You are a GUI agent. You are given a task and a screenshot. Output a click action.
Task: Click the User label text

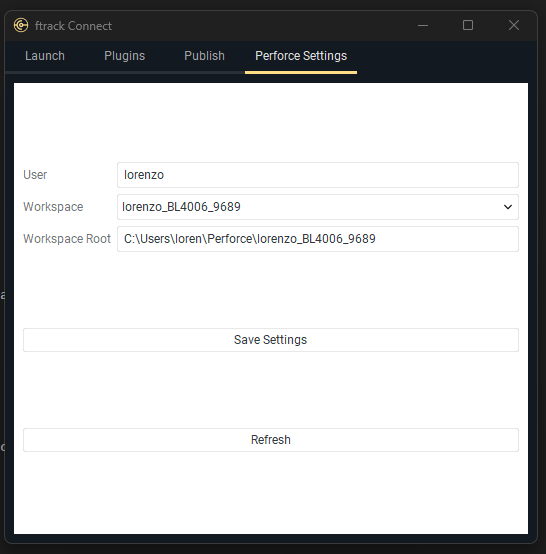[x=35, y=175]
